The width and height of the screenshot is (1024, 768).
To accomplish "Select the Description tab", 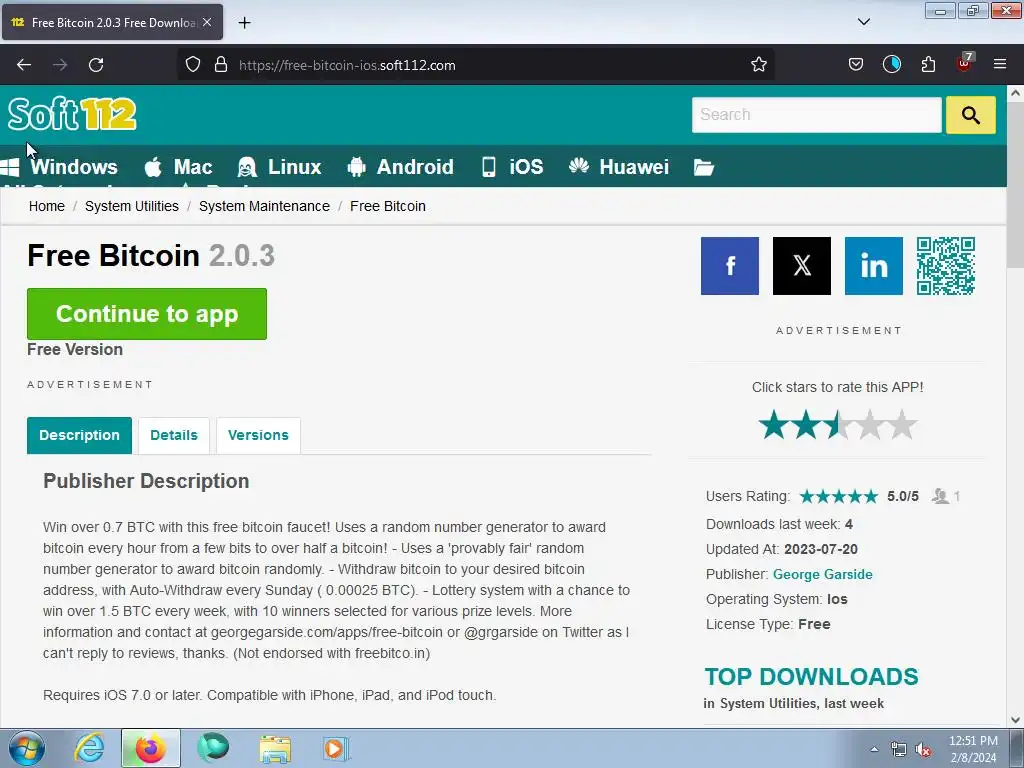I will coord(79,436).
